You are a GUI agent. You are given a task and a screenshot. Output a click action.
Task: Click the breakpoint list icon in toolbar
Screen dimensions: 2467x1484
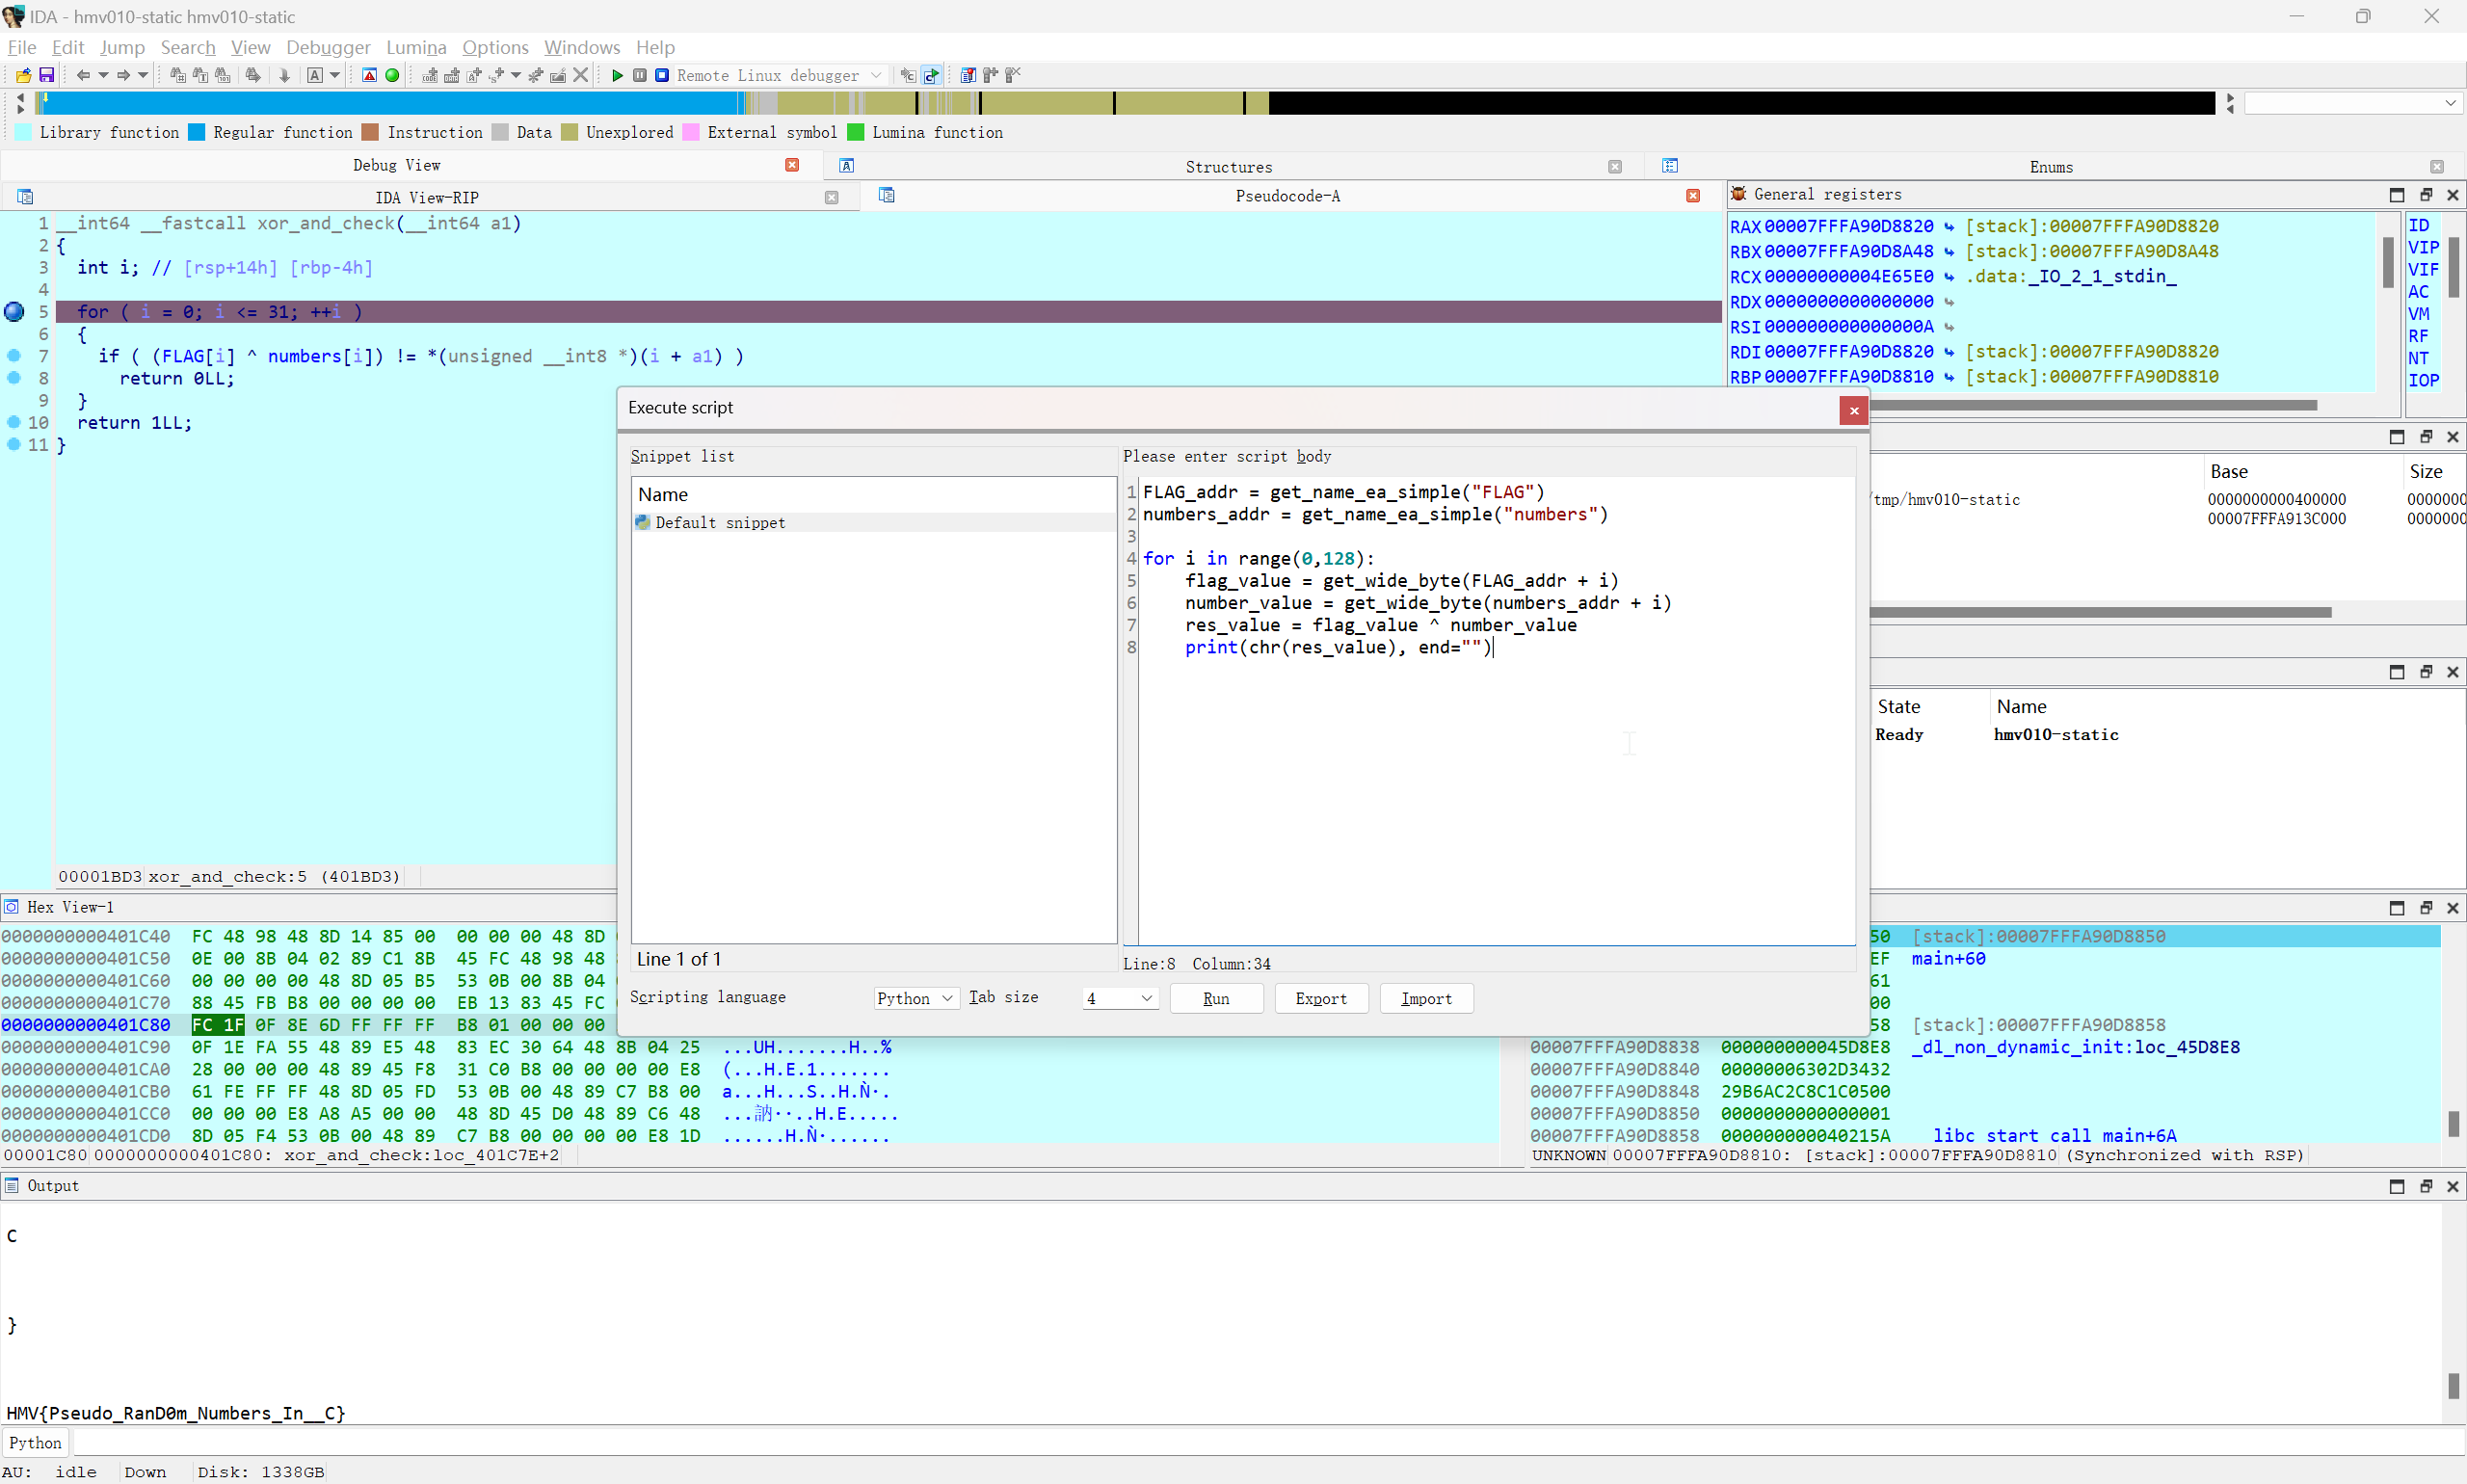[968, 75]
